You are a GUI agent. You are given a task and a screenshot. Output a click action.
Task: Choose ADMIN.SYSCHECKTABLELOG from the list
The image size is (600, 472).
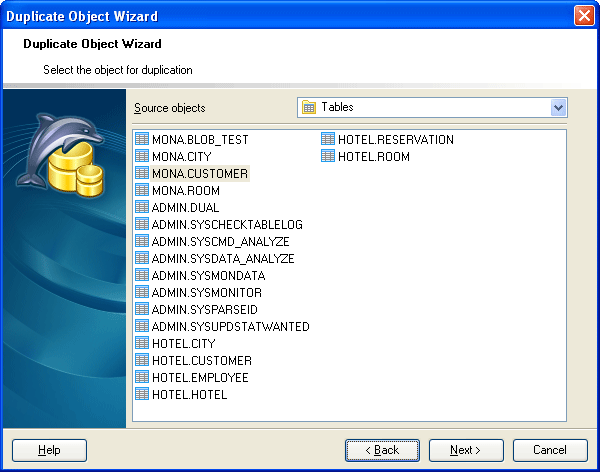pyautogui.click(x=226, y=225)
